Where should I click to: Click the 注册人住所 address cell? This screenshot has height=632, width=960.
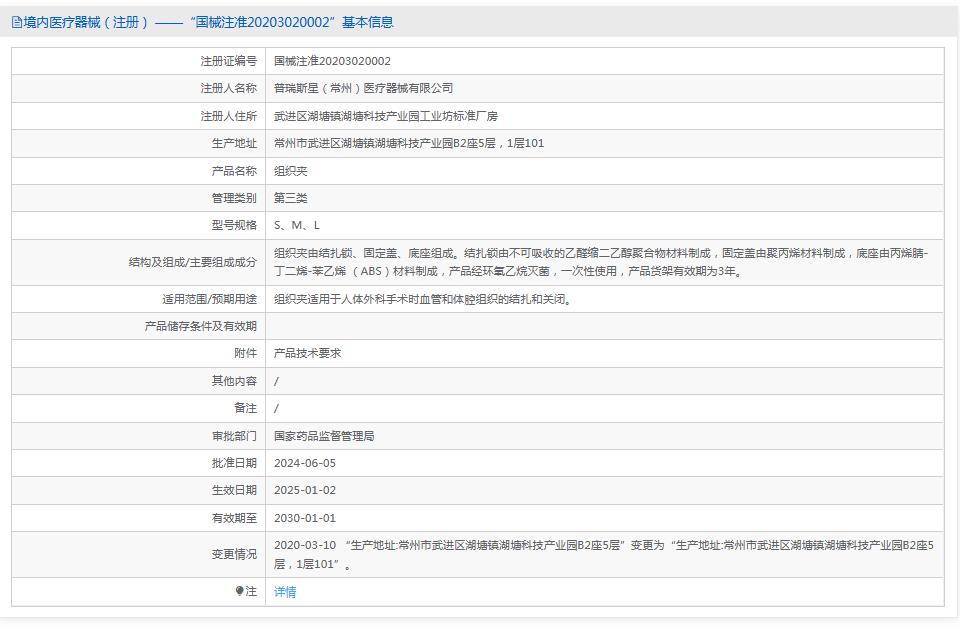point(389,115)
